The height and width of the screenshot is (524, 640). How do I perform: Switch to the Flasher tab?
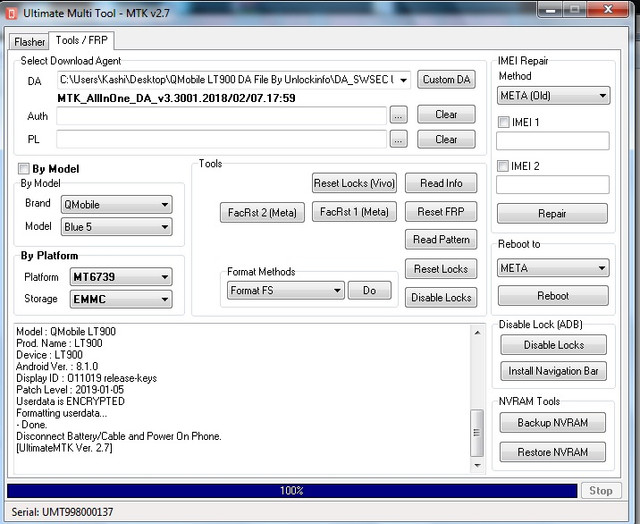pos(29,42)
